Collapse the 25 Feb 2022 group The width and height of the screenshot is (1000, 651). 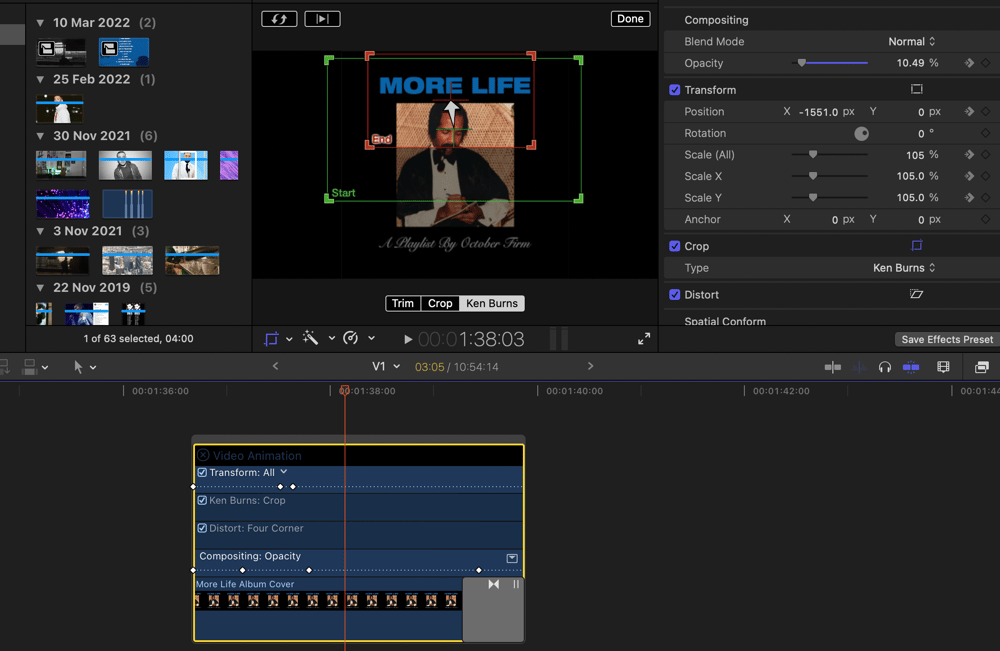pos(40,80)
